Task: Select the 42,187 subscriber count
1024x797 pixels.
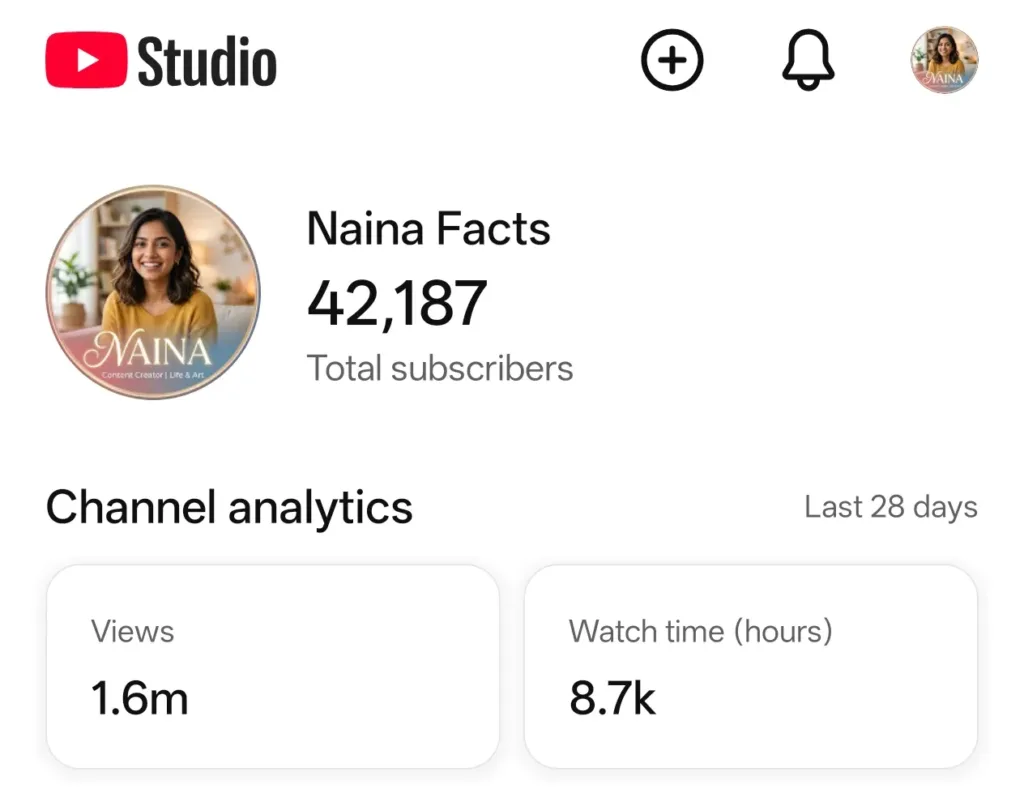Action: click(x=397, y=303)
